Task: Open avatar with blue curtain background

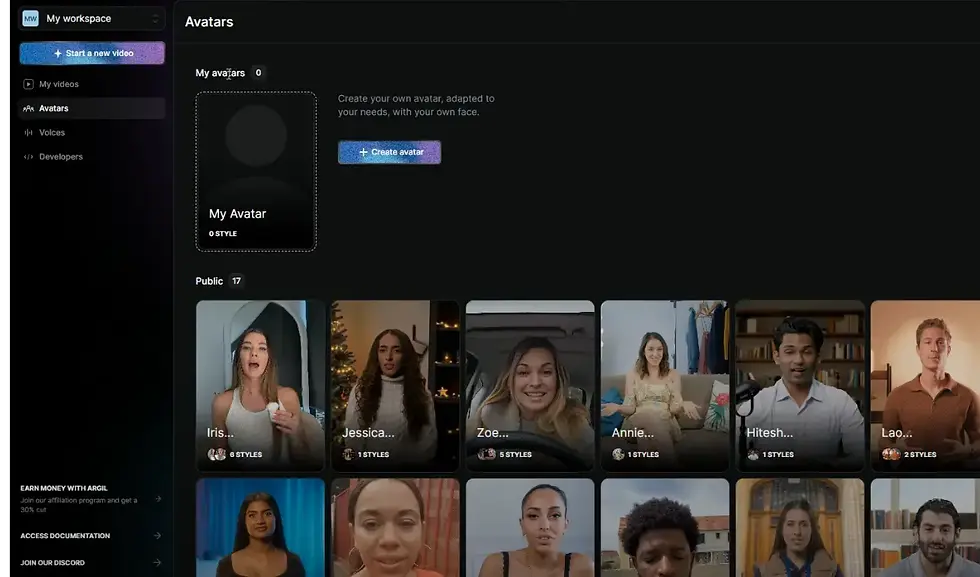Action: (261, 528)
